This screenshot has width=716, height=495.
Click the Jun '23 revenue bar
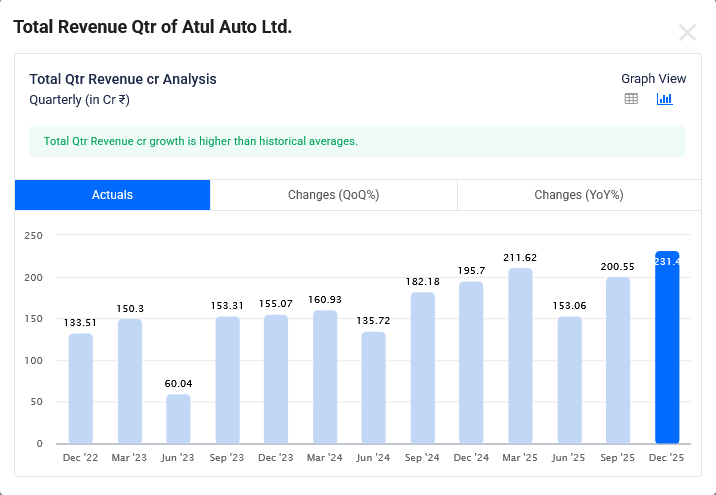click(x=178, y=419)
